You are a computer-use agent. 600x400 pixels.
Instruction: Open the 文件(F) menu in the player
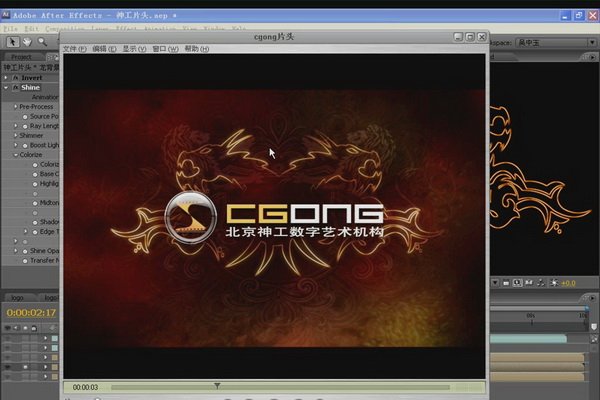[75, 49]
